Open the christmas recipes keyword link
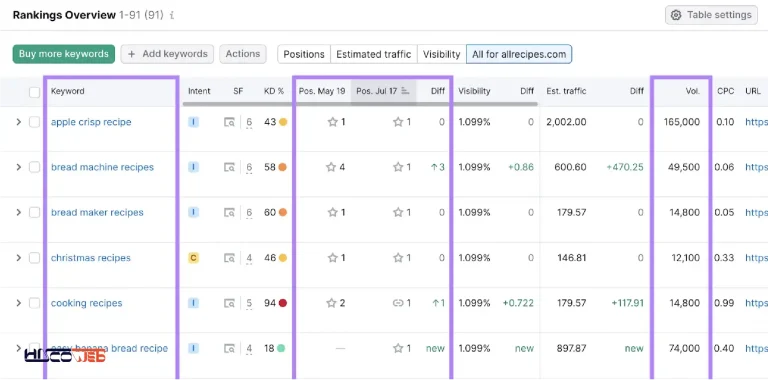 click(x=91, y=258)
